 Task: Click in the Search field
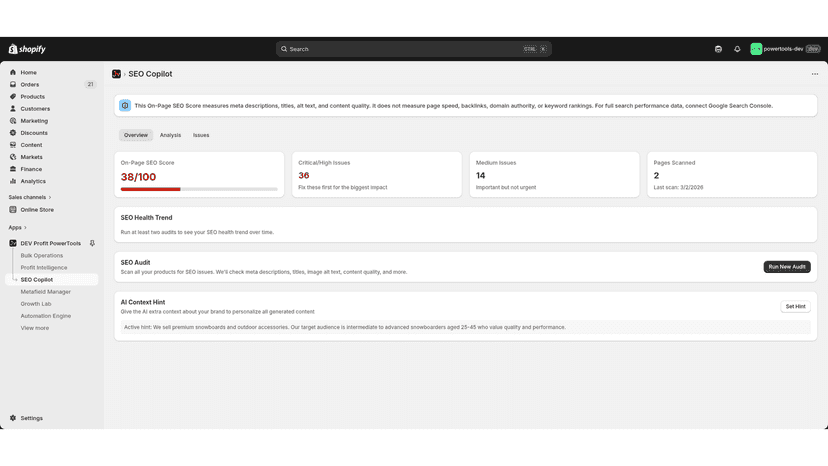413,49
